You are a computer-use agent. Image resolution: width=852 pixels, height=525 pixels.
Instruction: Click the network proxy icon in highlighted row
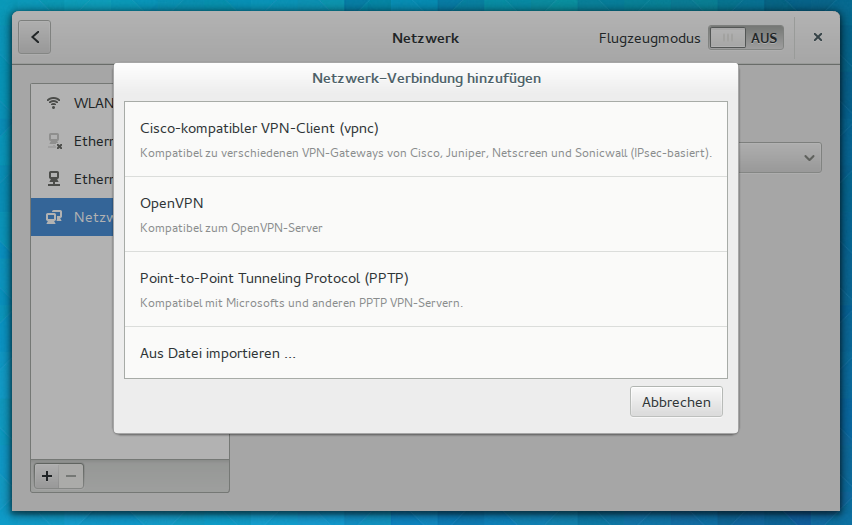coord(55,217)
